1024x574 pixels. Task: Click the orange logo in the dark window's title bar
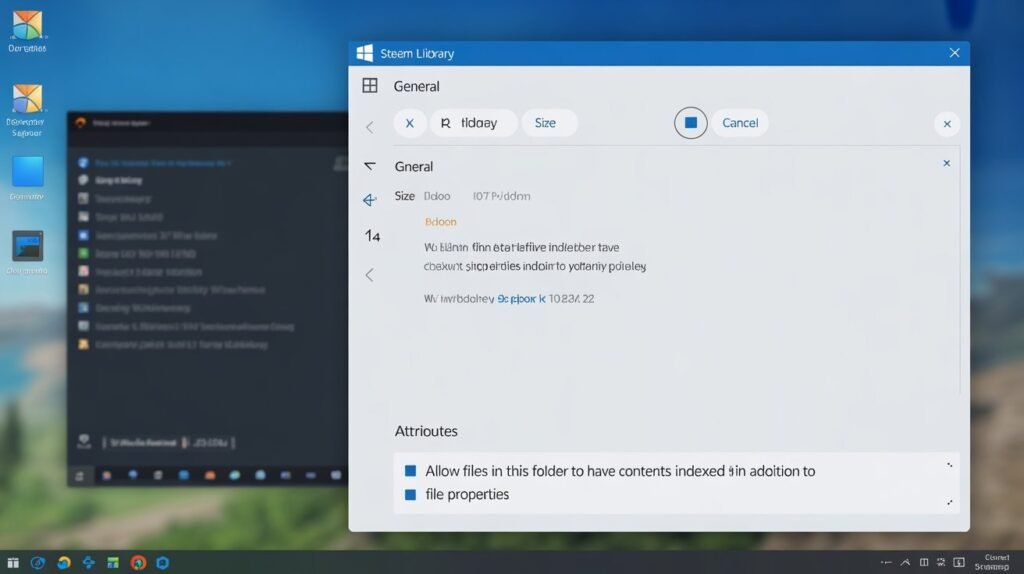80,123
